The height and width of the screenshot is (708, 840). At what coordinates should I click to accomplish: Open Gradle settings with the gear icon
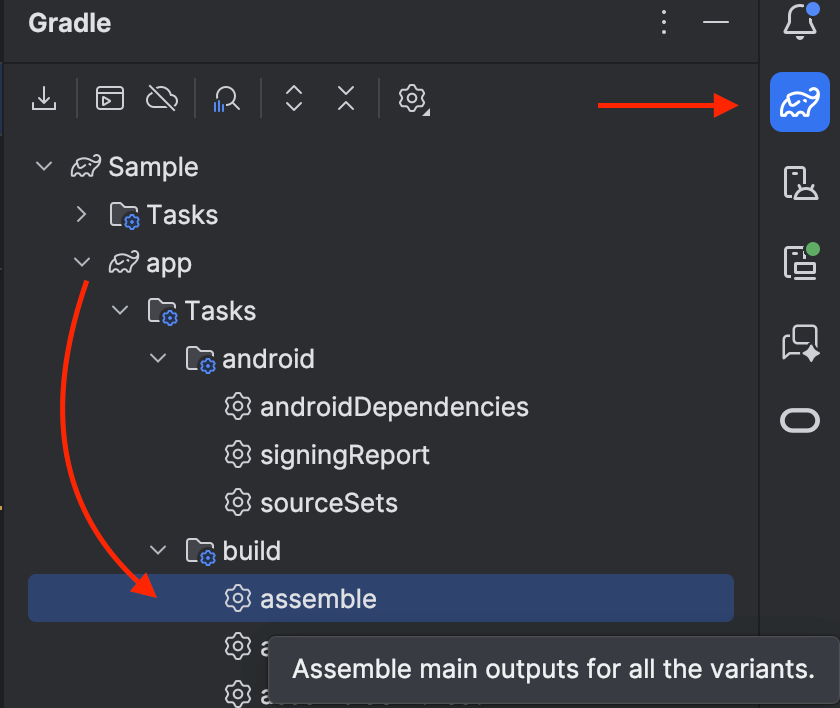pos(413,98)
